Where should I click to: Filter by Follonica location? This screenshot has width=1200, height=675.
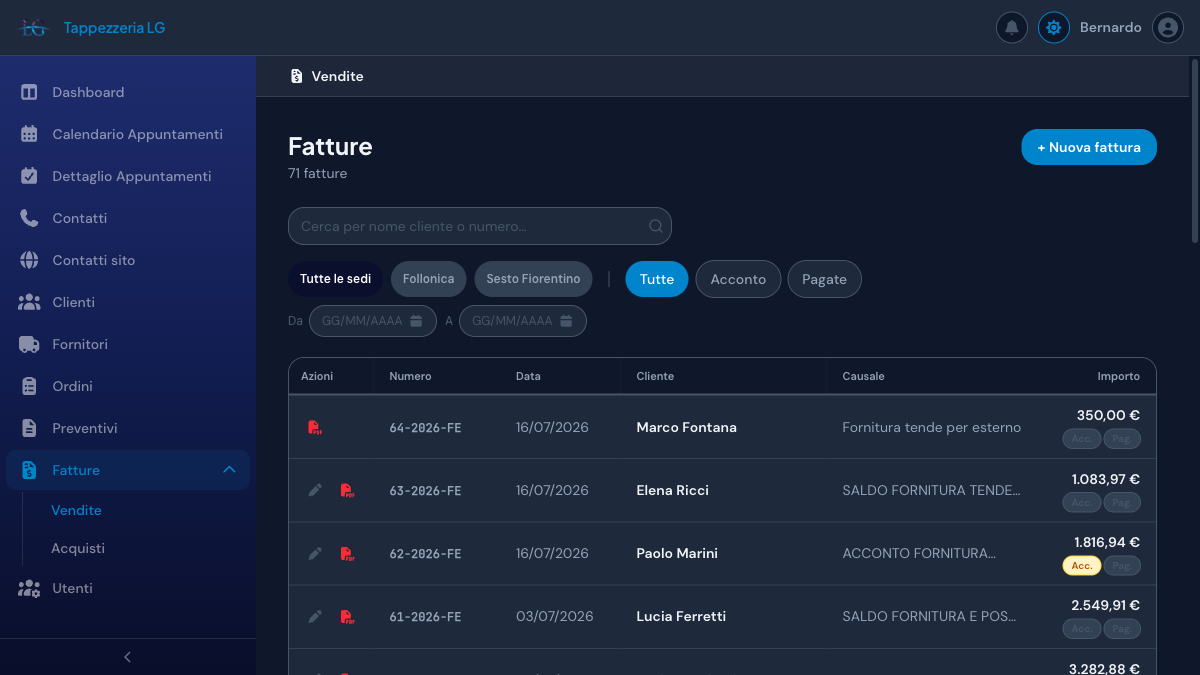click(x=429, y=279)
